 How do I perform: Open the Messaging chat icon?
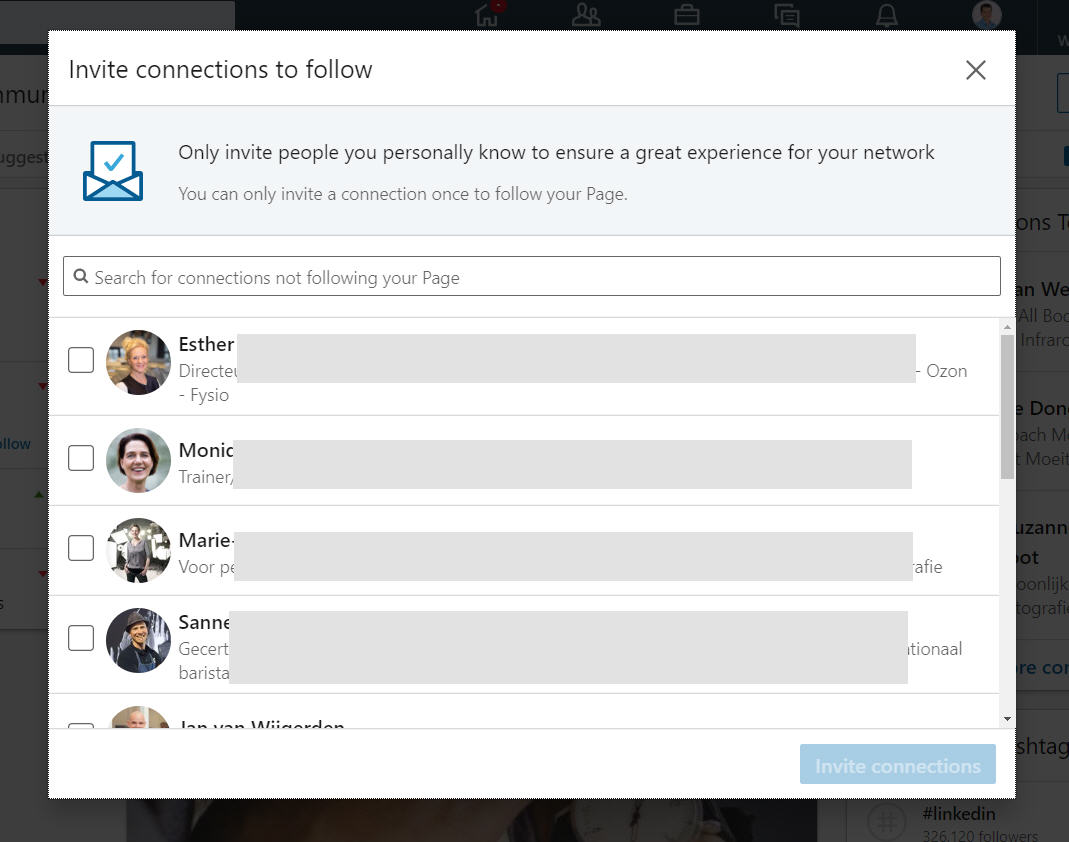tap(787, 14)
